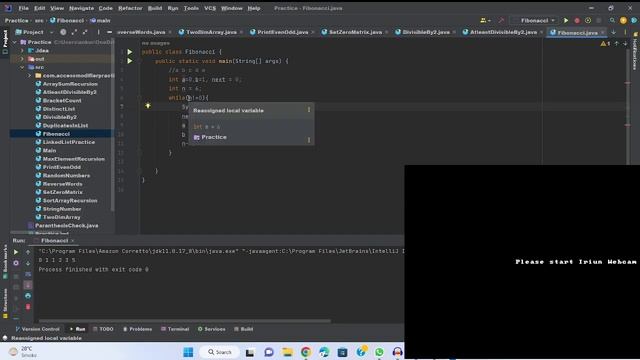Open the Refactor menu
The height and width of the screenshot is (360, 640).
(x=130, y=8)
